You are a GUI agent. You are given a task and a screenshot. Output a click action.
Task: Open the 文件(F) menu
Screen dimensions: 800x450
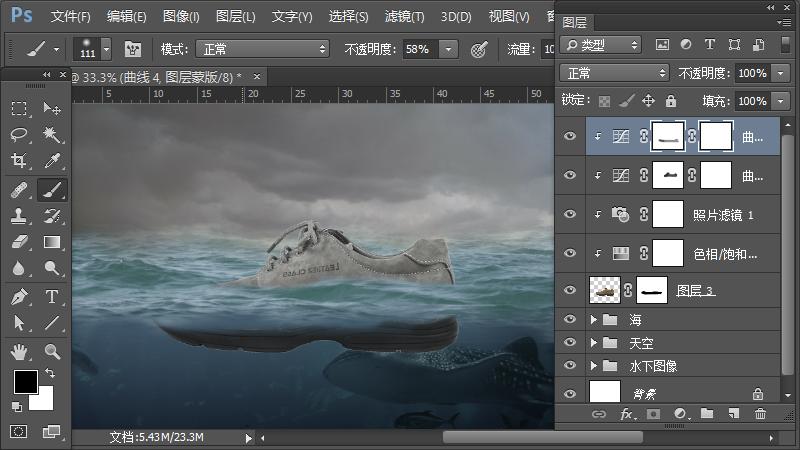(x=70, y=16)
